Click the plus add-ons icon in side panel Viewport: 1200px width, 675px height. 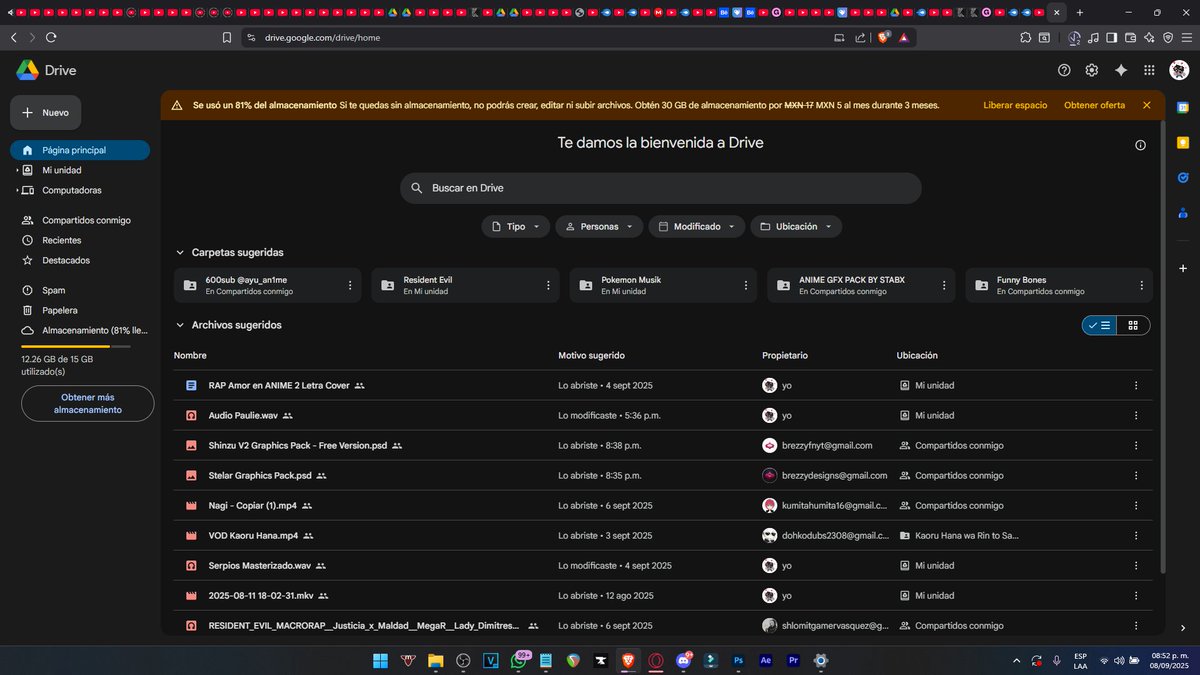[x=1183, y=268]
